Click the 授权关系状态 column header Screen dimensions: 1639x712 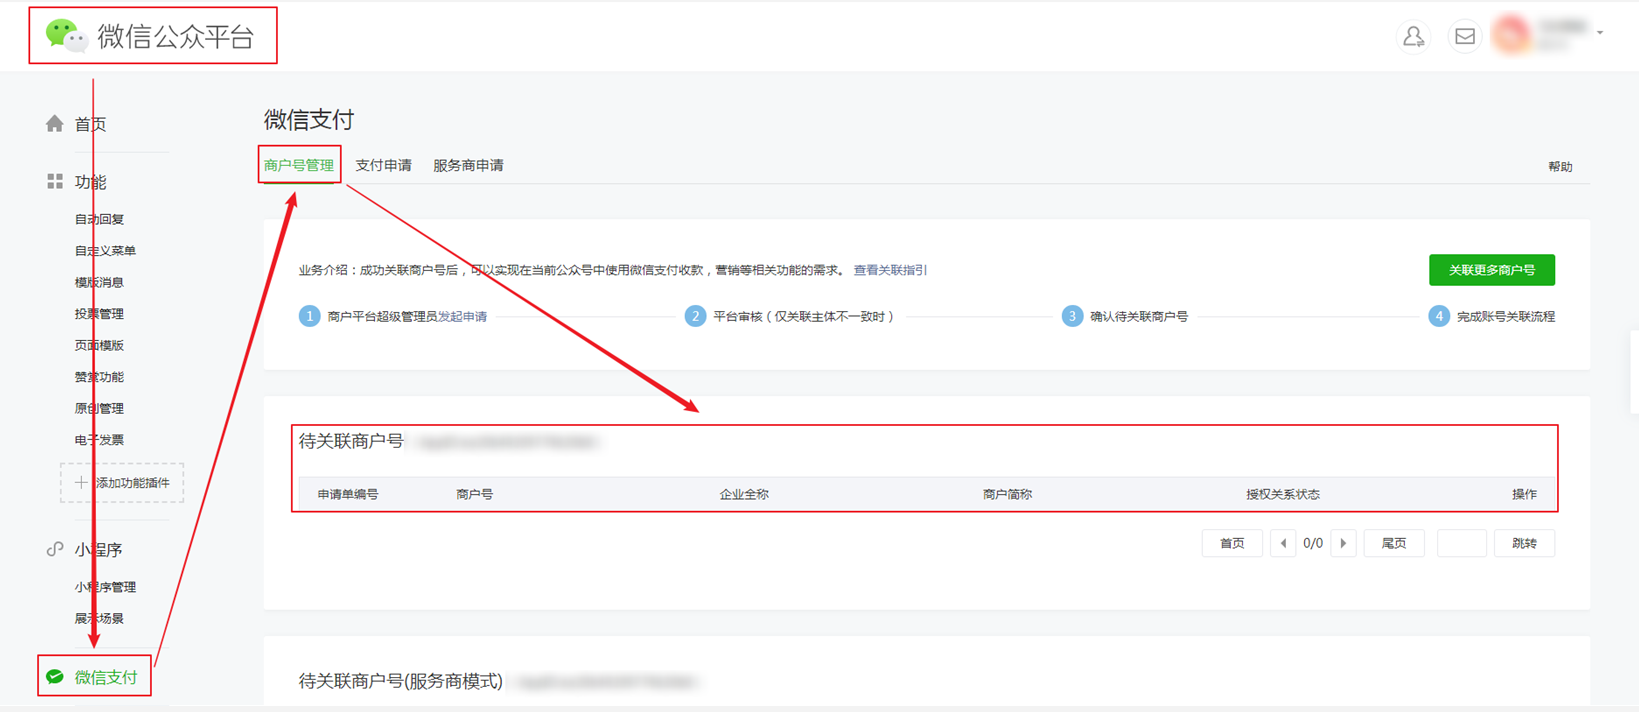(1283, 494)
